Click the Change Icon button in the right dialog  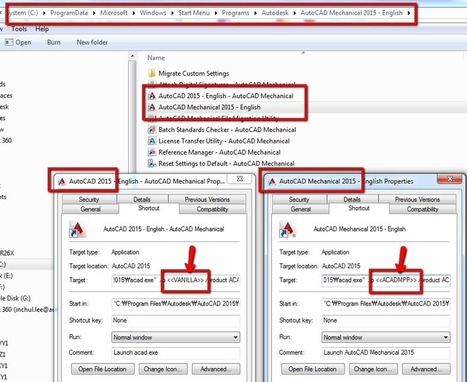pyautogui.click(x=372, y=369)
